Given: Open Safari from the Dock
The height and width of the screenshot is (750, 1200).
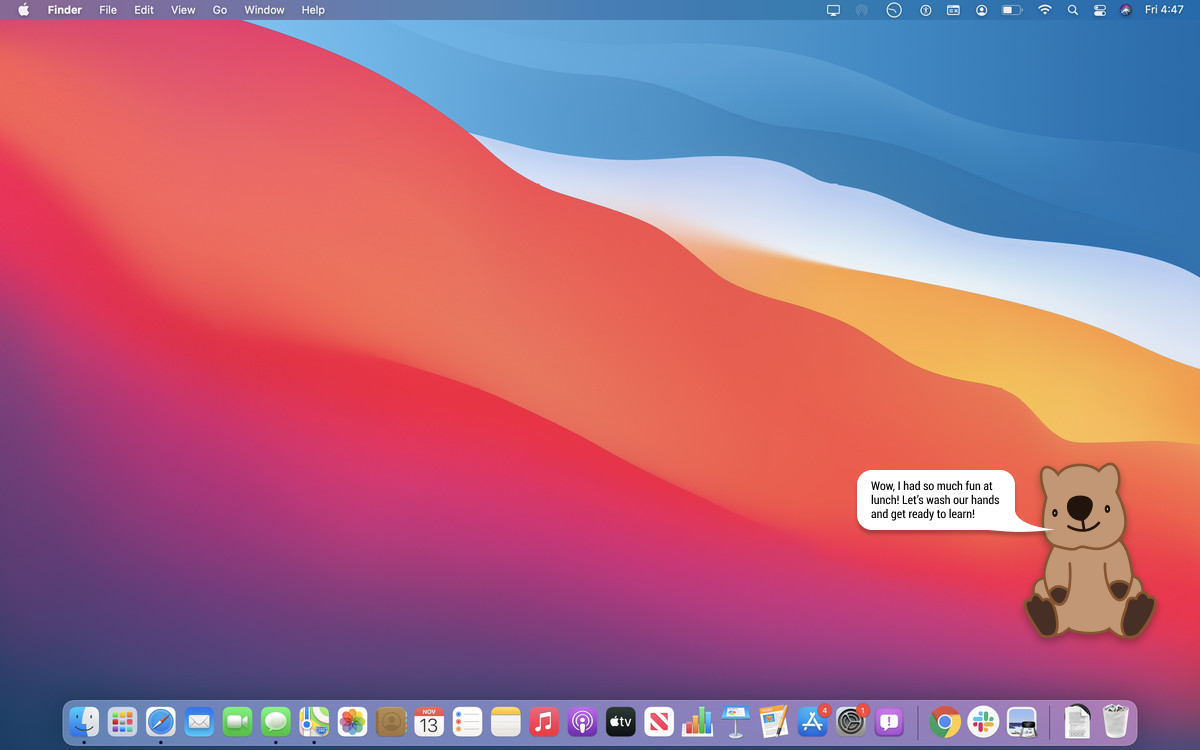Looking at the screenshot, I should pyautogui.click(x=160, y=721).
